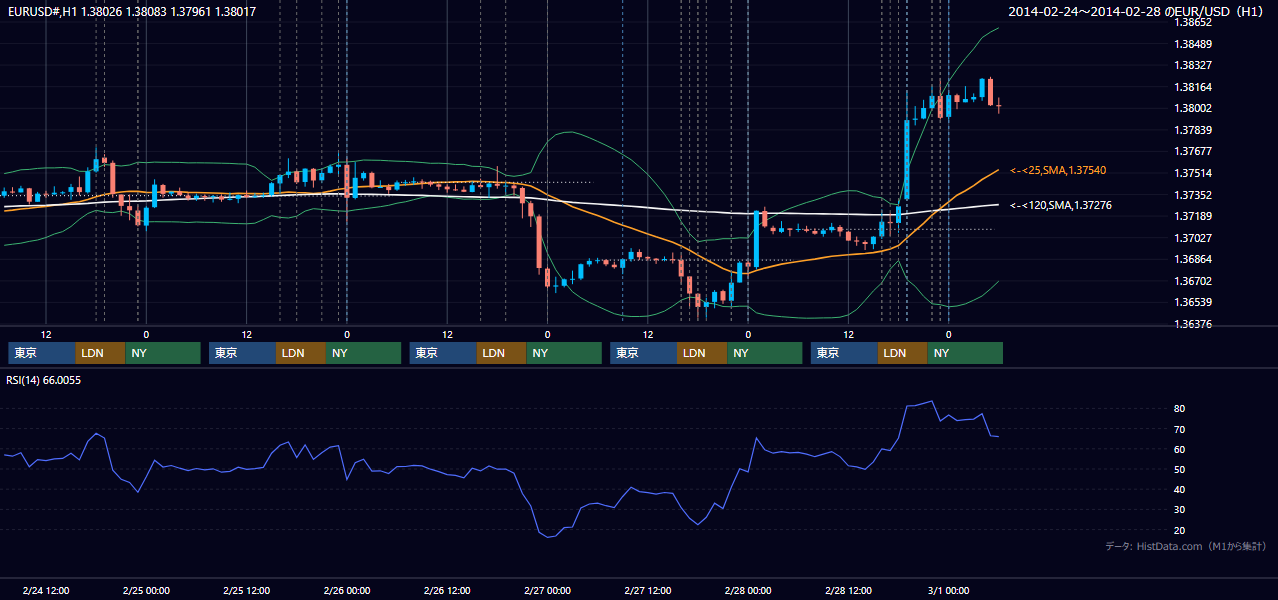Image resolution: width=1278 pixels, height=600 pixels.
Task: Click RSI scale value 80
Action: click(1180, 409)
